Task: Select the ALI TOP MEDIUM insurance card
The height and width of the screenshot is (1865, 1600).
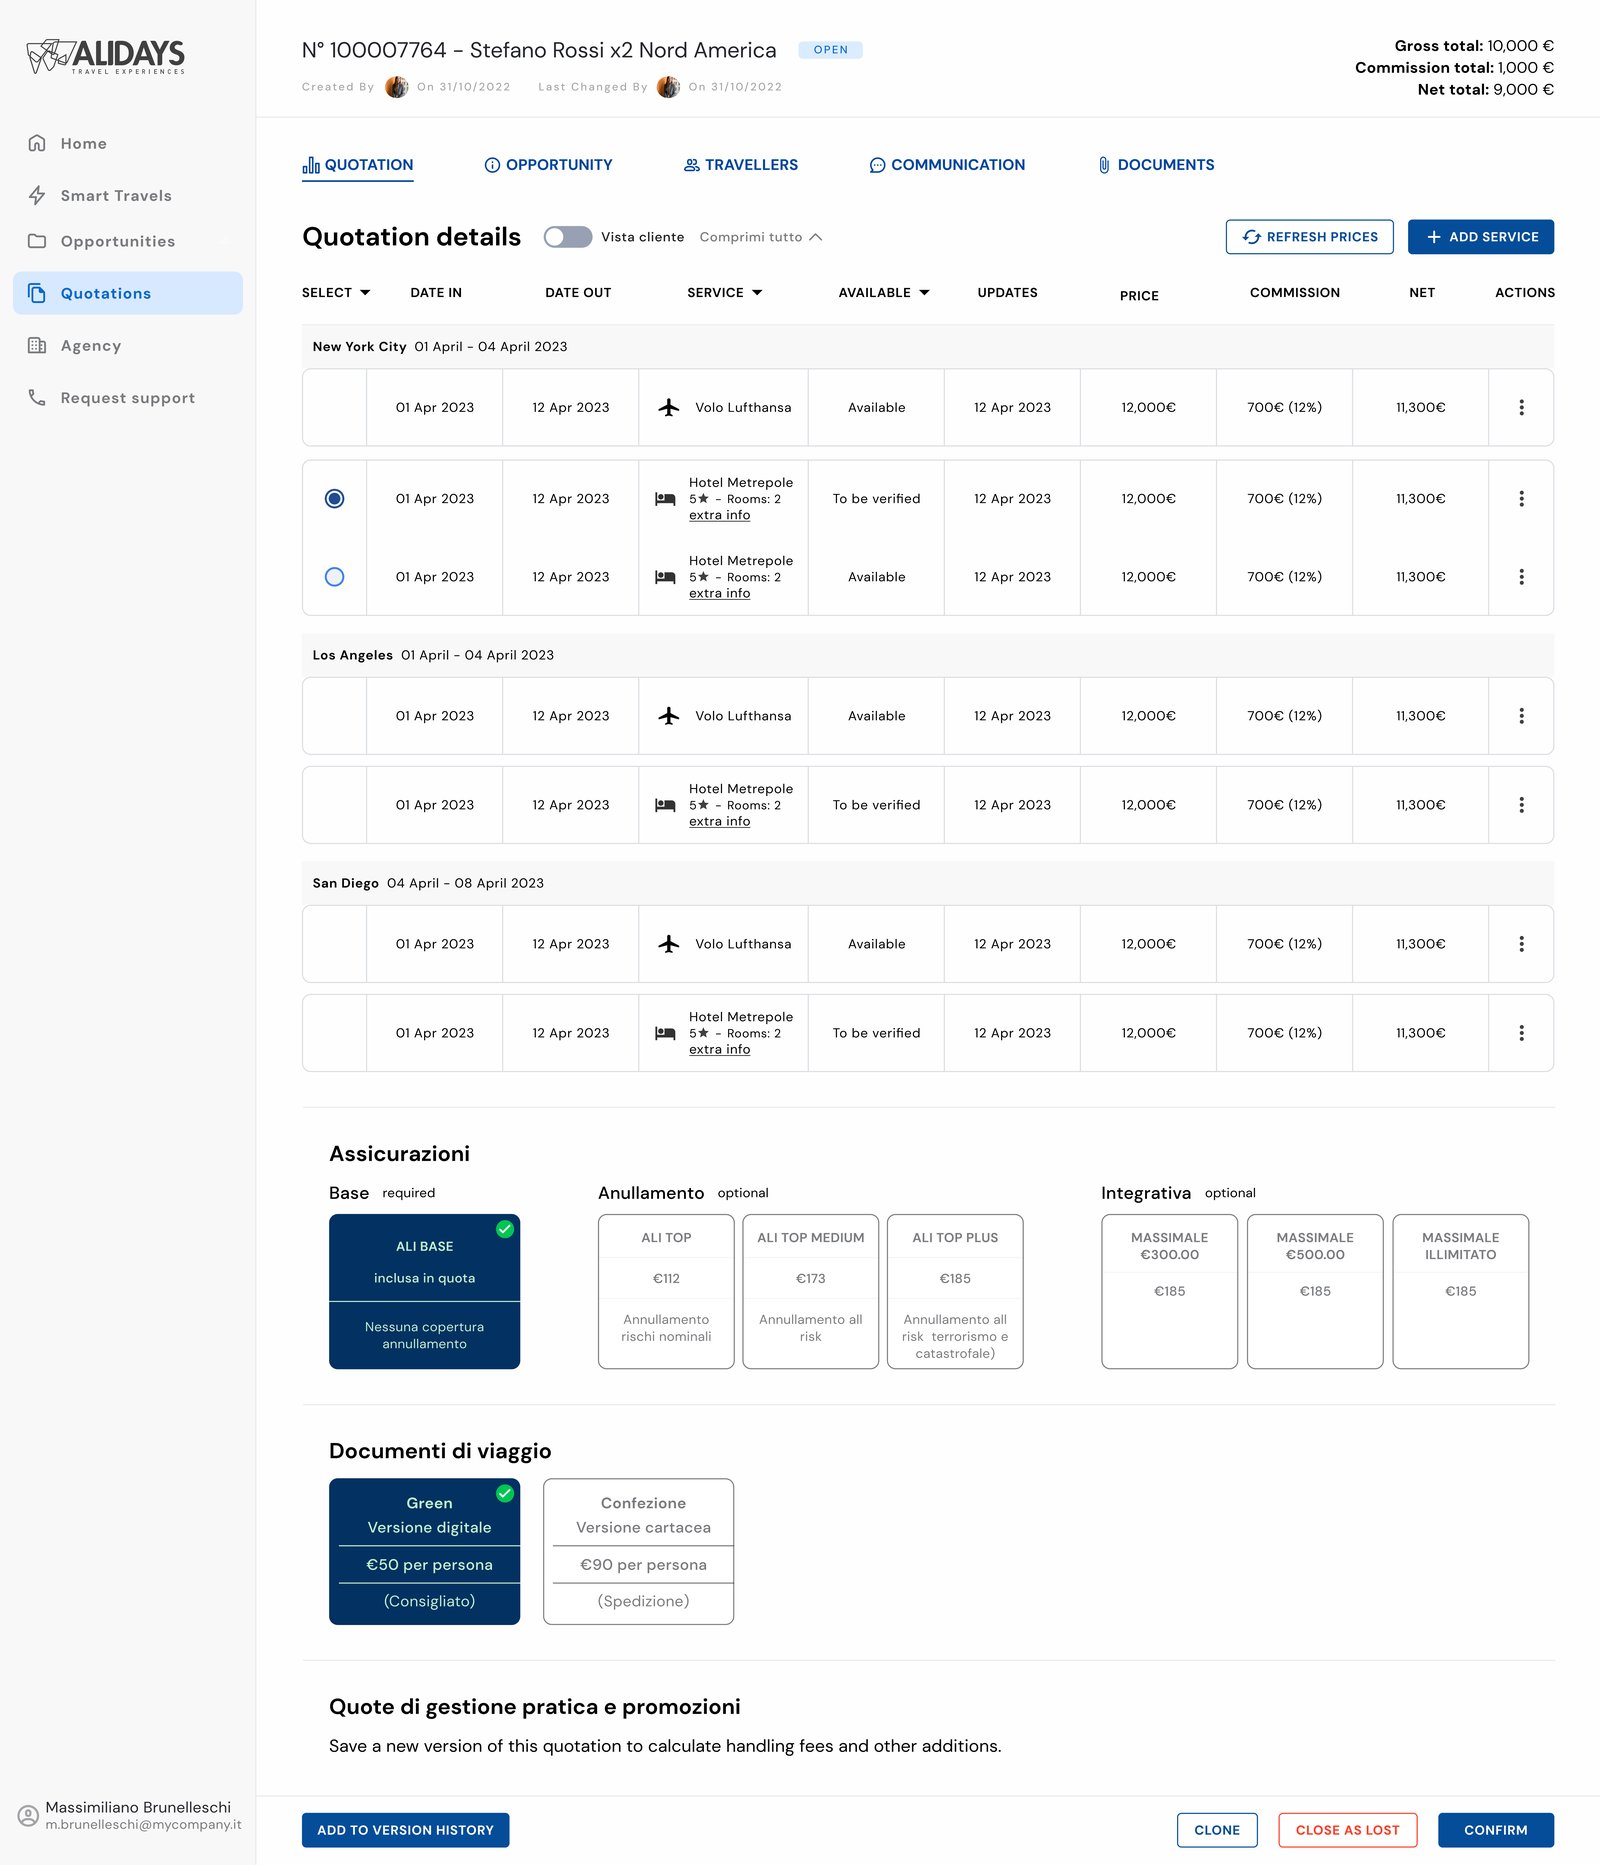Action: (810, 1291)
